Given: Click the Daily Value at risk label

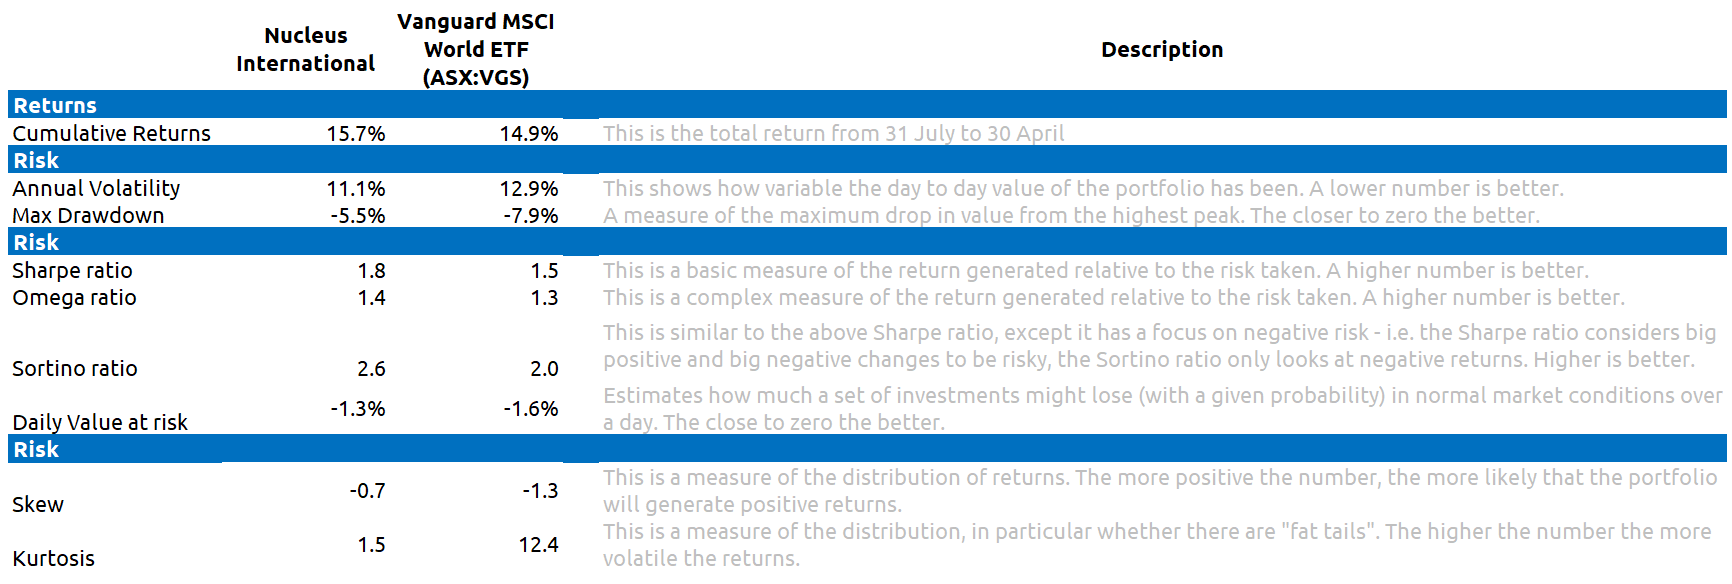Looking at the screenshot, I should point(100,422).
